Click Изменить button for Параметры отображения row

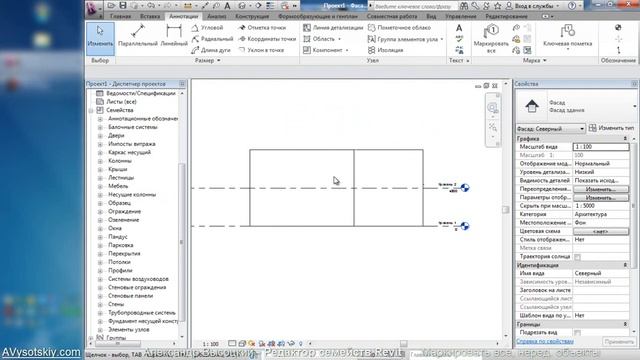601,198
